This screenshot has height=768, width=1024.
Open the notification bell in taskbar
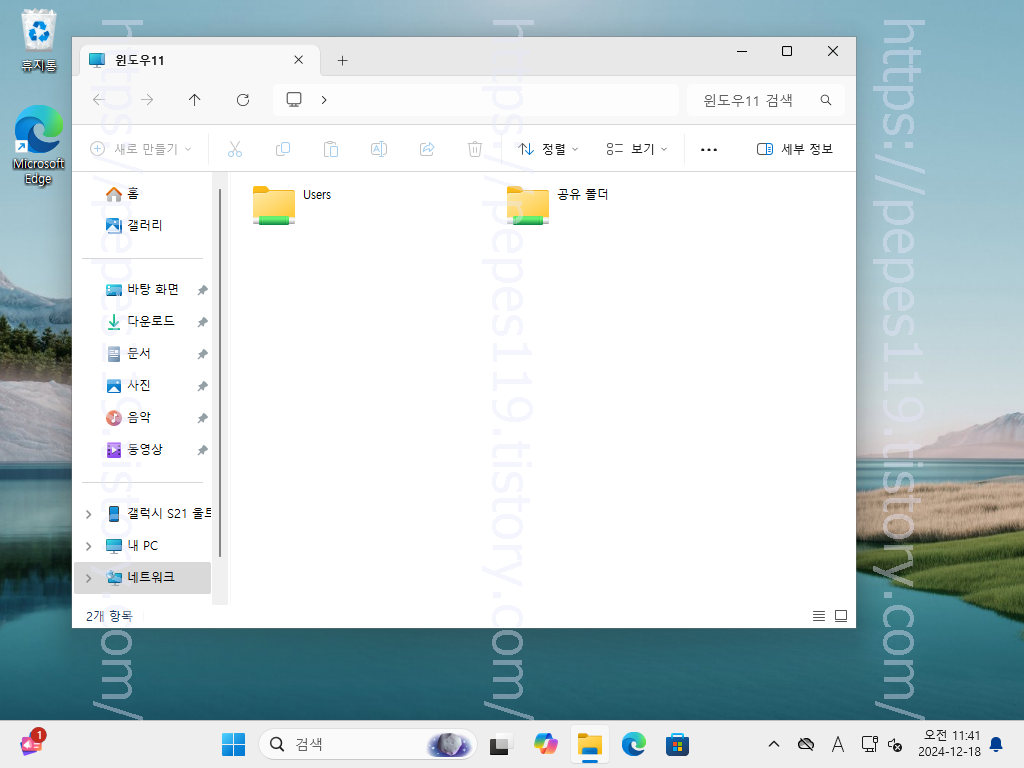(x=997, y=744)
